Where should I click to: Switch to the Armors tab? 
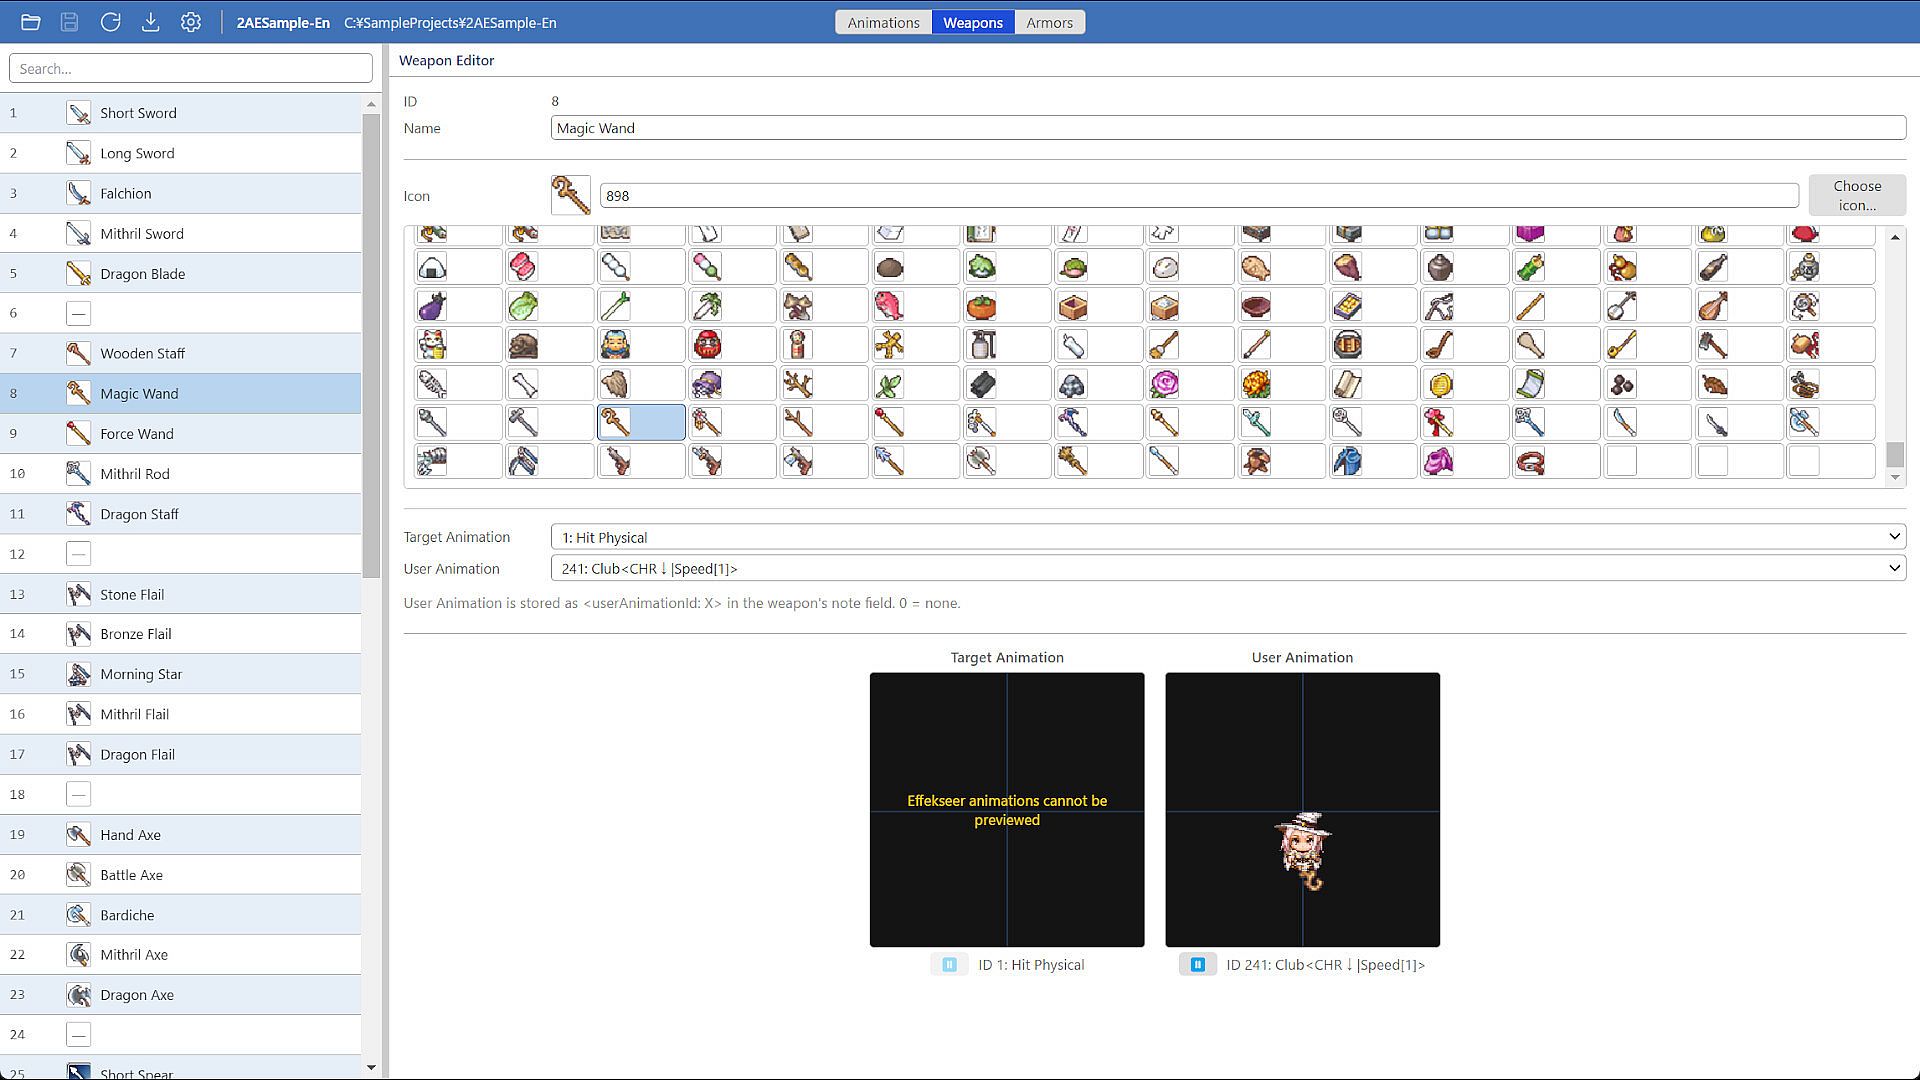pos(1049,22)
